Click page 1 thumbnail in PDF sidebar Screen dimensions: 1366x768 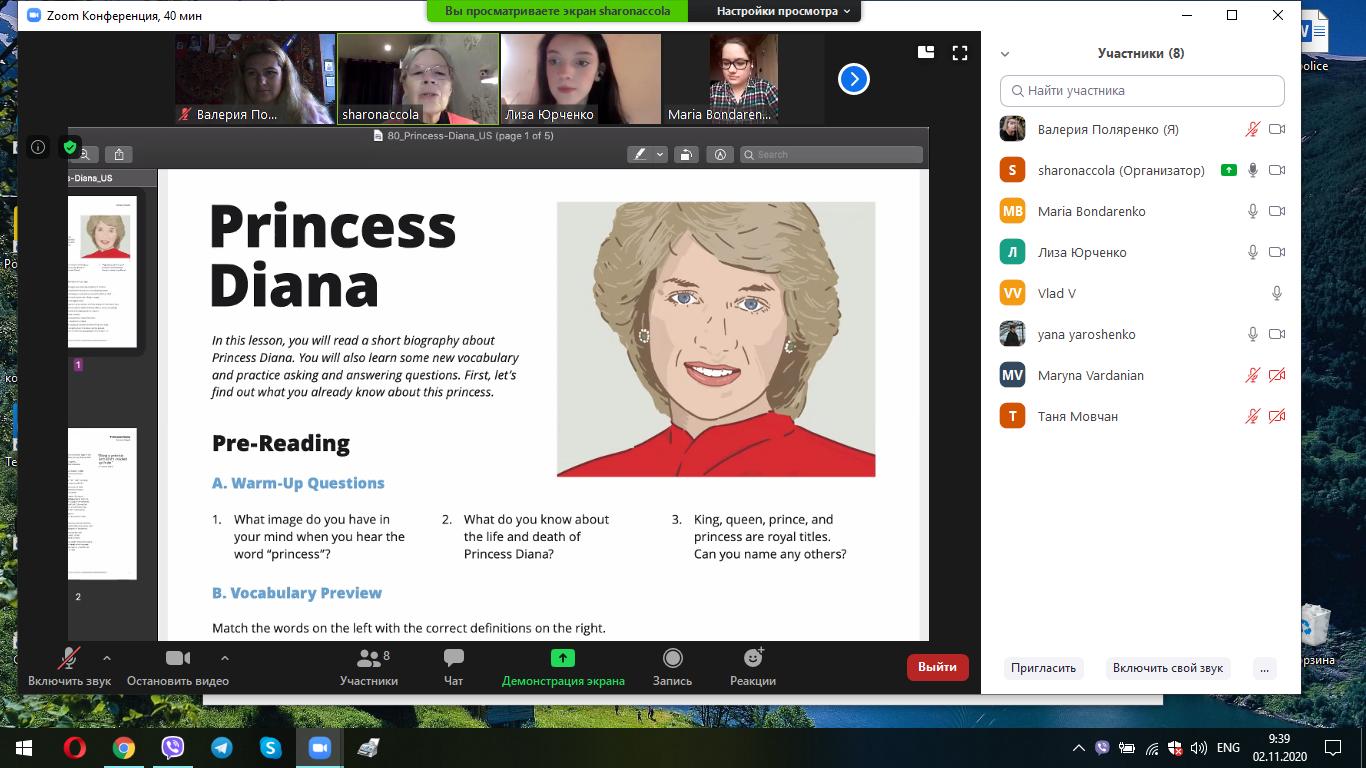pos(102,271)
